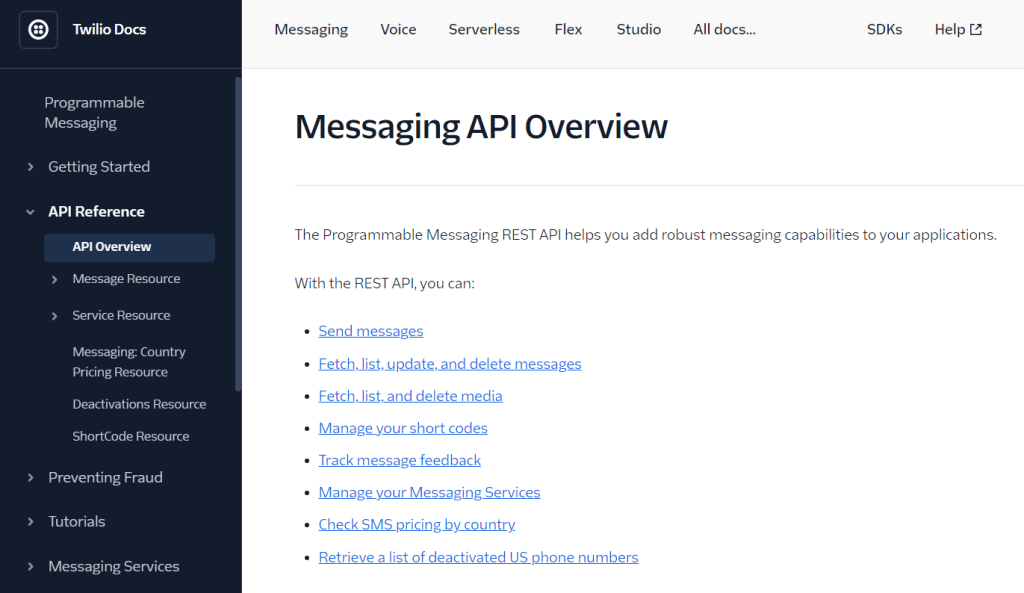Viewport: 1024px width, 593px height.
Task: Open the "Send messages" link
Action: pyautogui.click(x=370, y=330)
